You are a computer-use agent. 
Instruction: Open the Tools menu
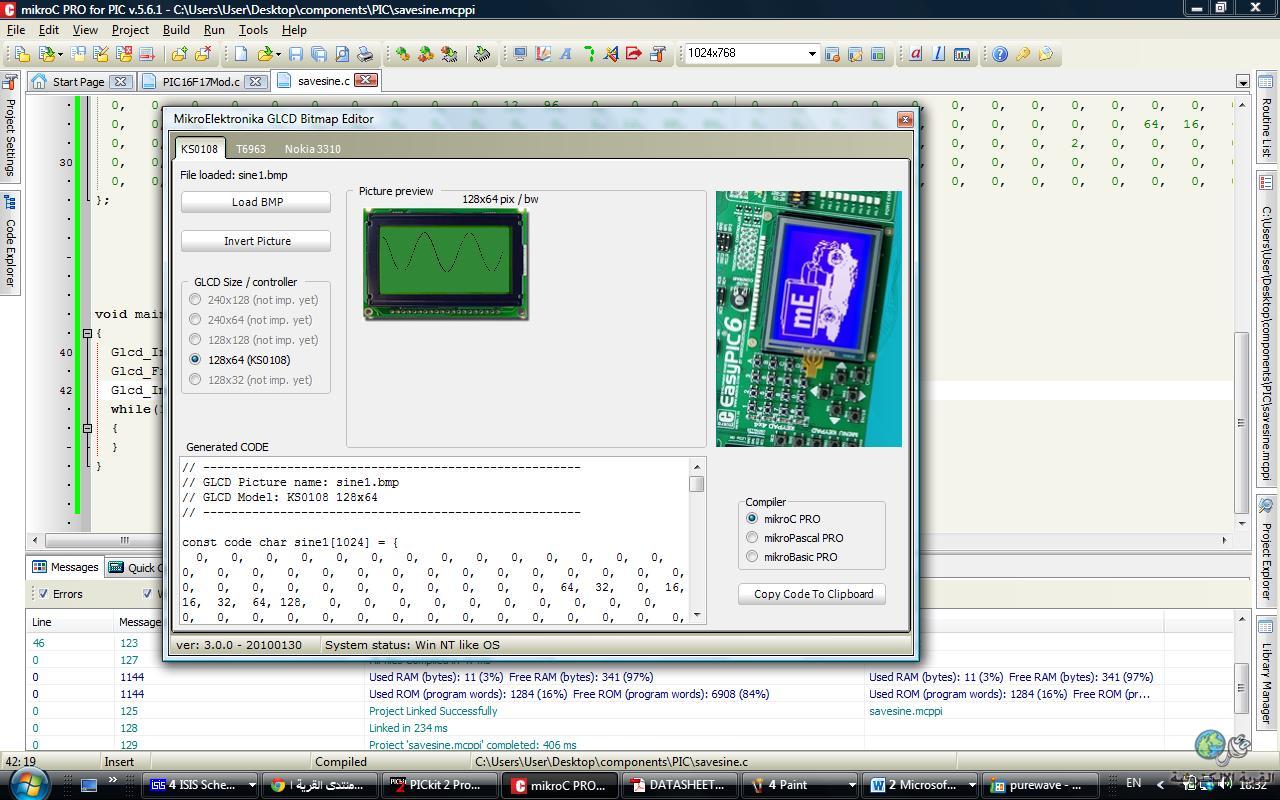[253, 30]
